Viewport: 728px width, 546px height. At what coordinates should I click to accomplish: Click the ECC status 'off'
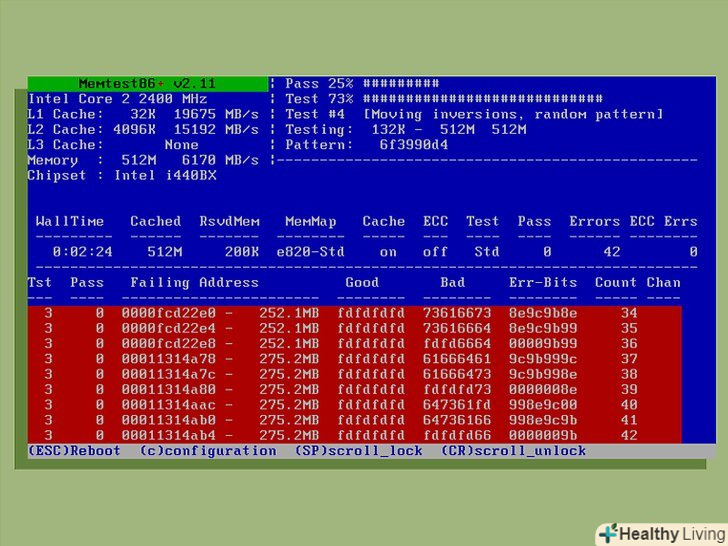[435, 252]
